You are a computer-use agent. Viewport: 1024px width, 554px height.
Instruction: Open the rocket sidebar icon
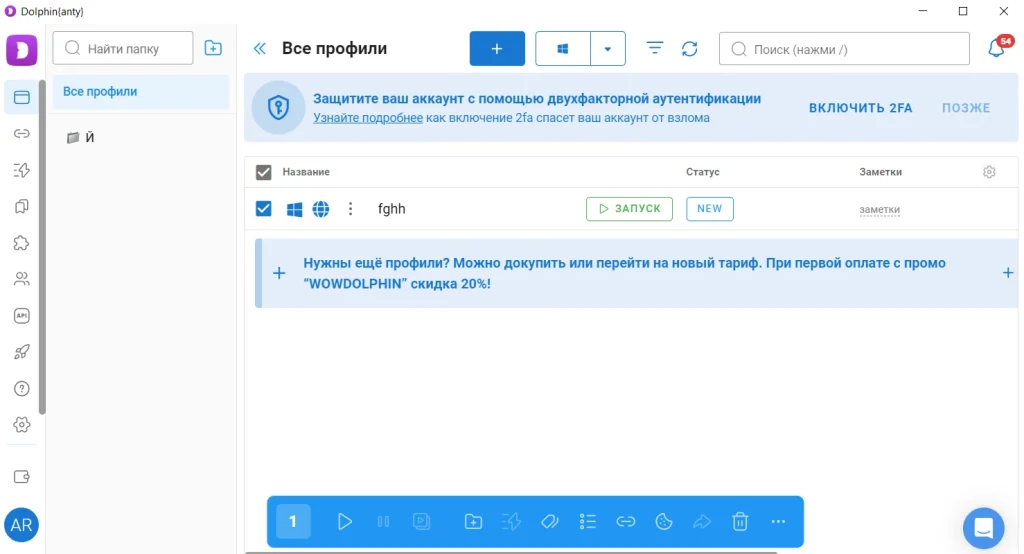(x=22, y=352)
